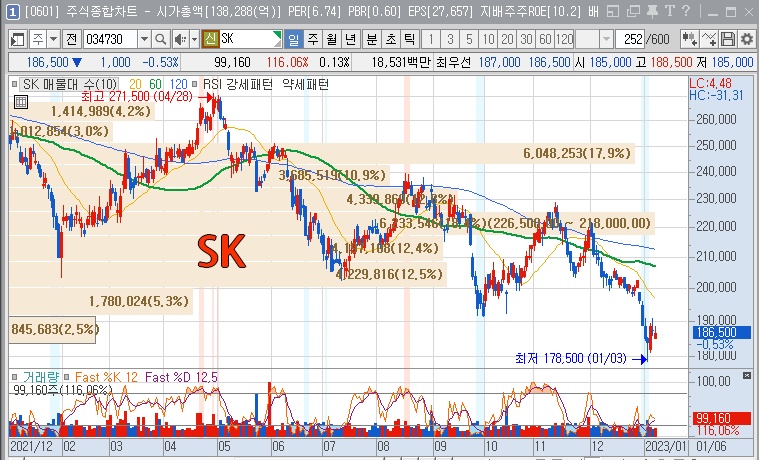Expand the speaker options dropdown

(194, 39)
